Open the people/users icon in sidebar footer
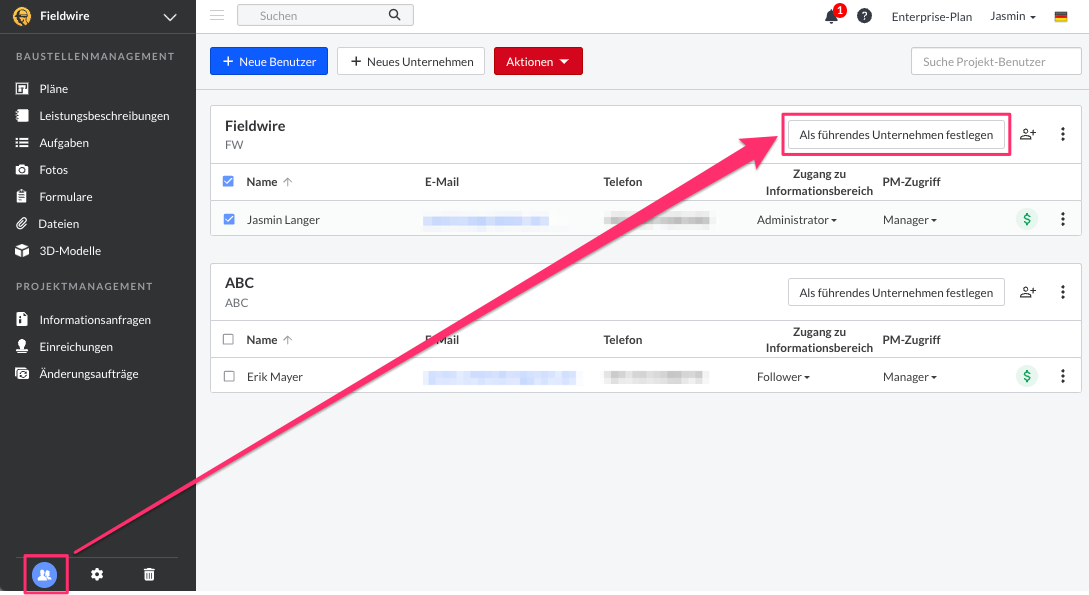The height and width of the screenshot is (595, 1089). coord(44,574)
